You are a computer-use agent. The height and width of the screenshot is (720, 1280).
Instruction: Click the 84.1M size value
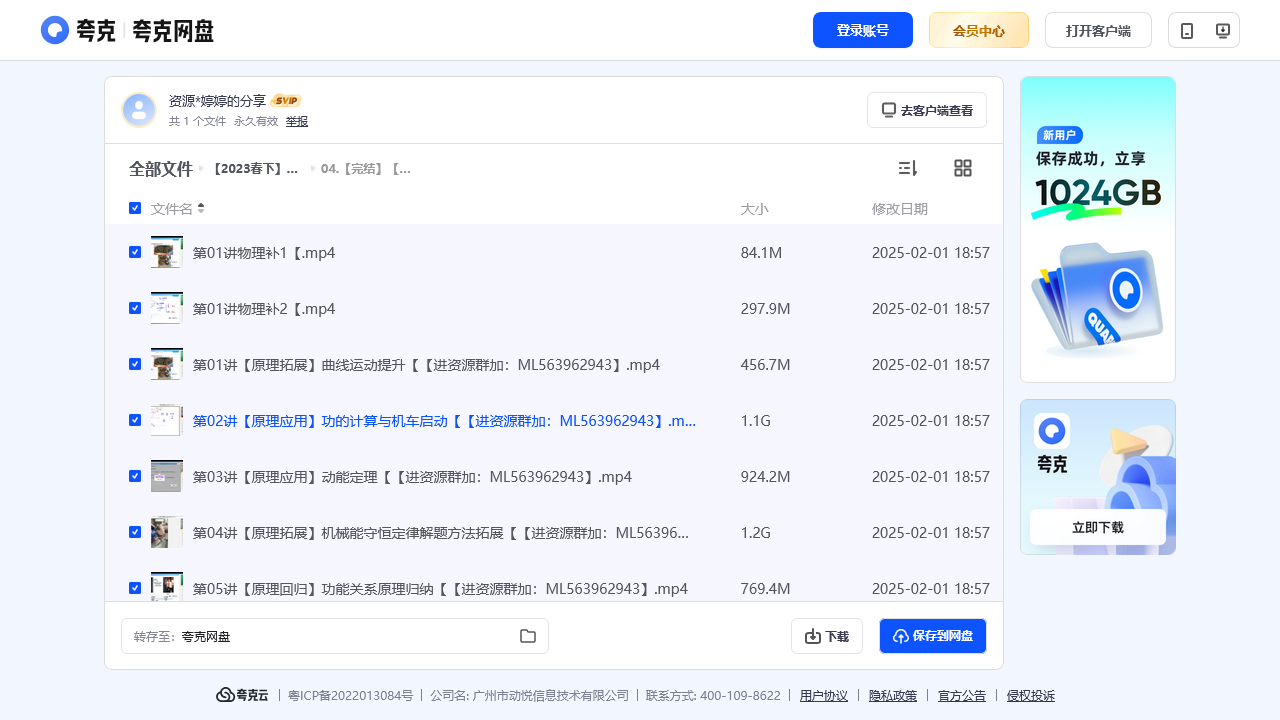pyautogui.click(x=761, y=252)
